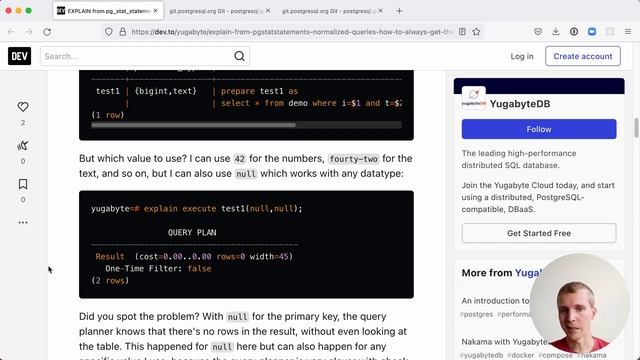Open downloads panel

point(556,31)
